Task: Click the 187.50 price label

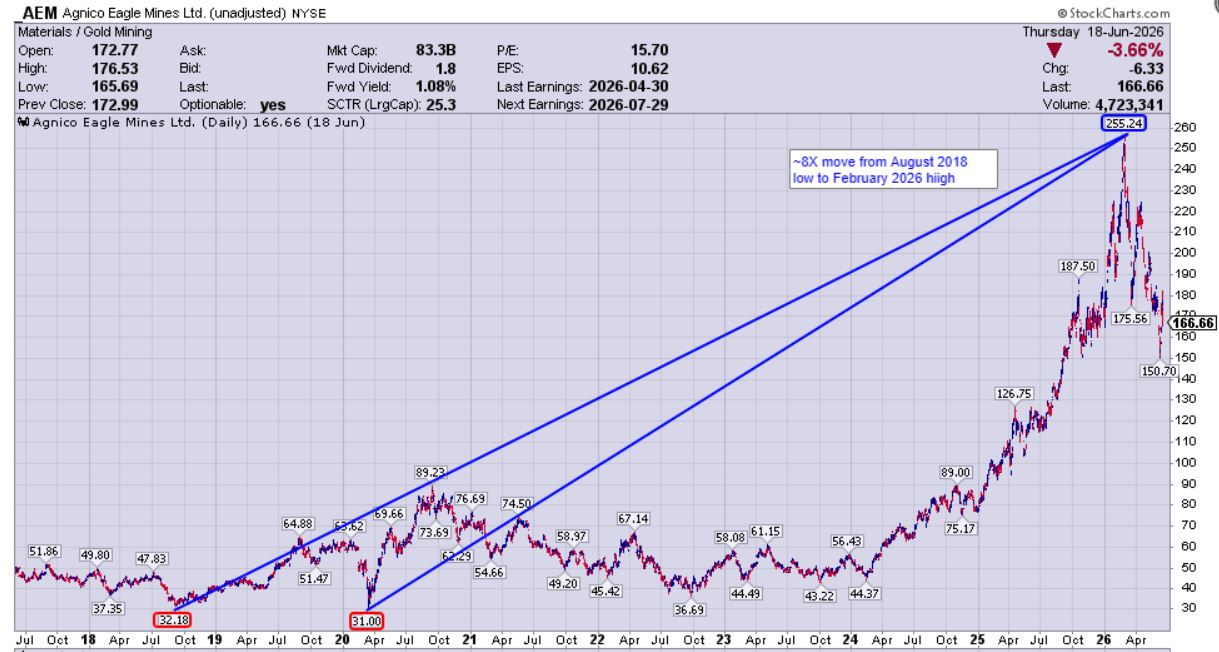Action: click(1079, 267)
